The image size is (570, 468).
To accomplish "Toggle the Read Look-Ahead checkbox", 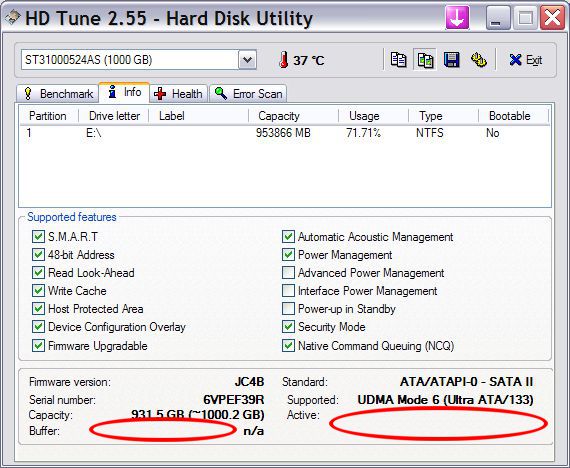I will (38, 273).
